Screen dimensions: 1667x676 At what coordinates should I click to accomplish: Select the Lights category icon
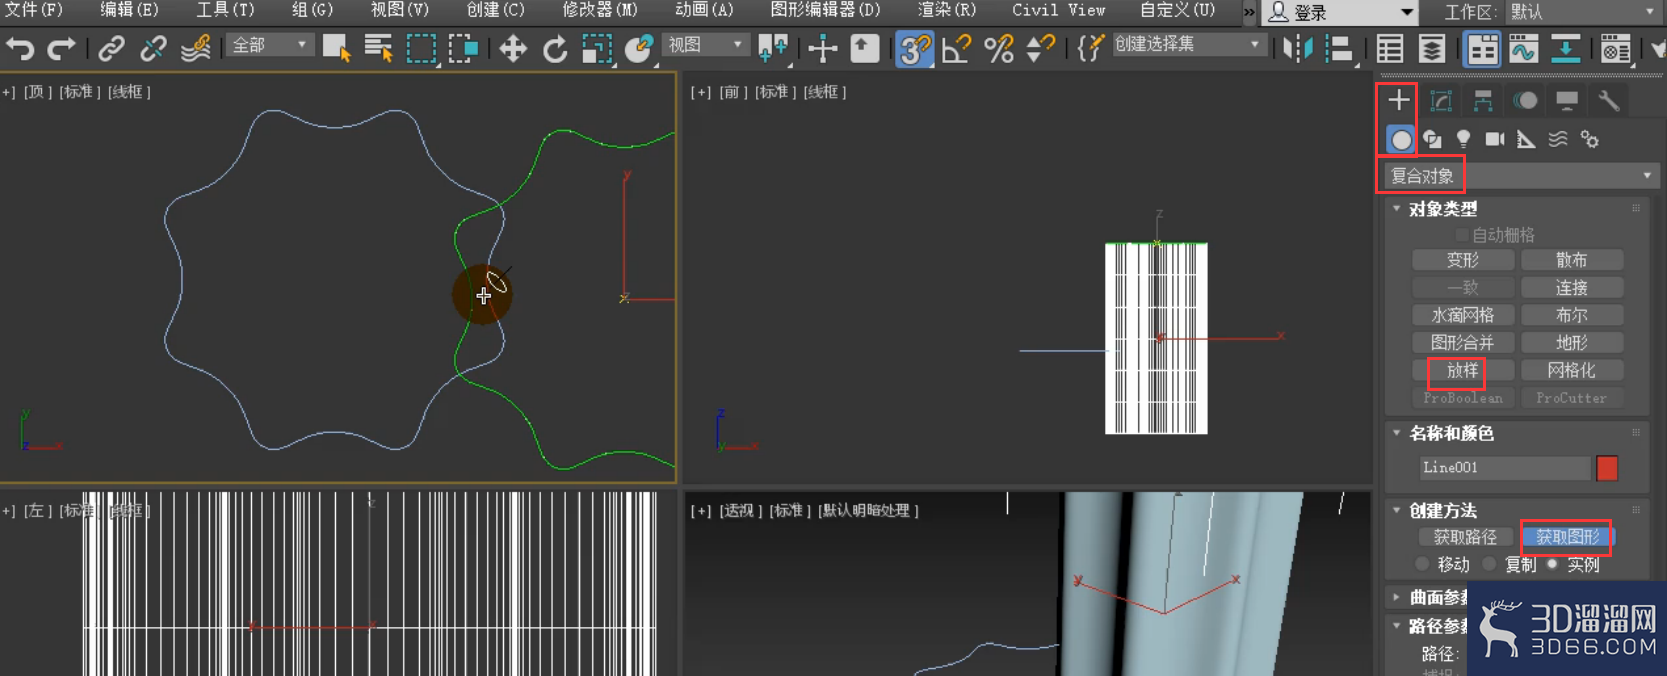click(1463, 139)
